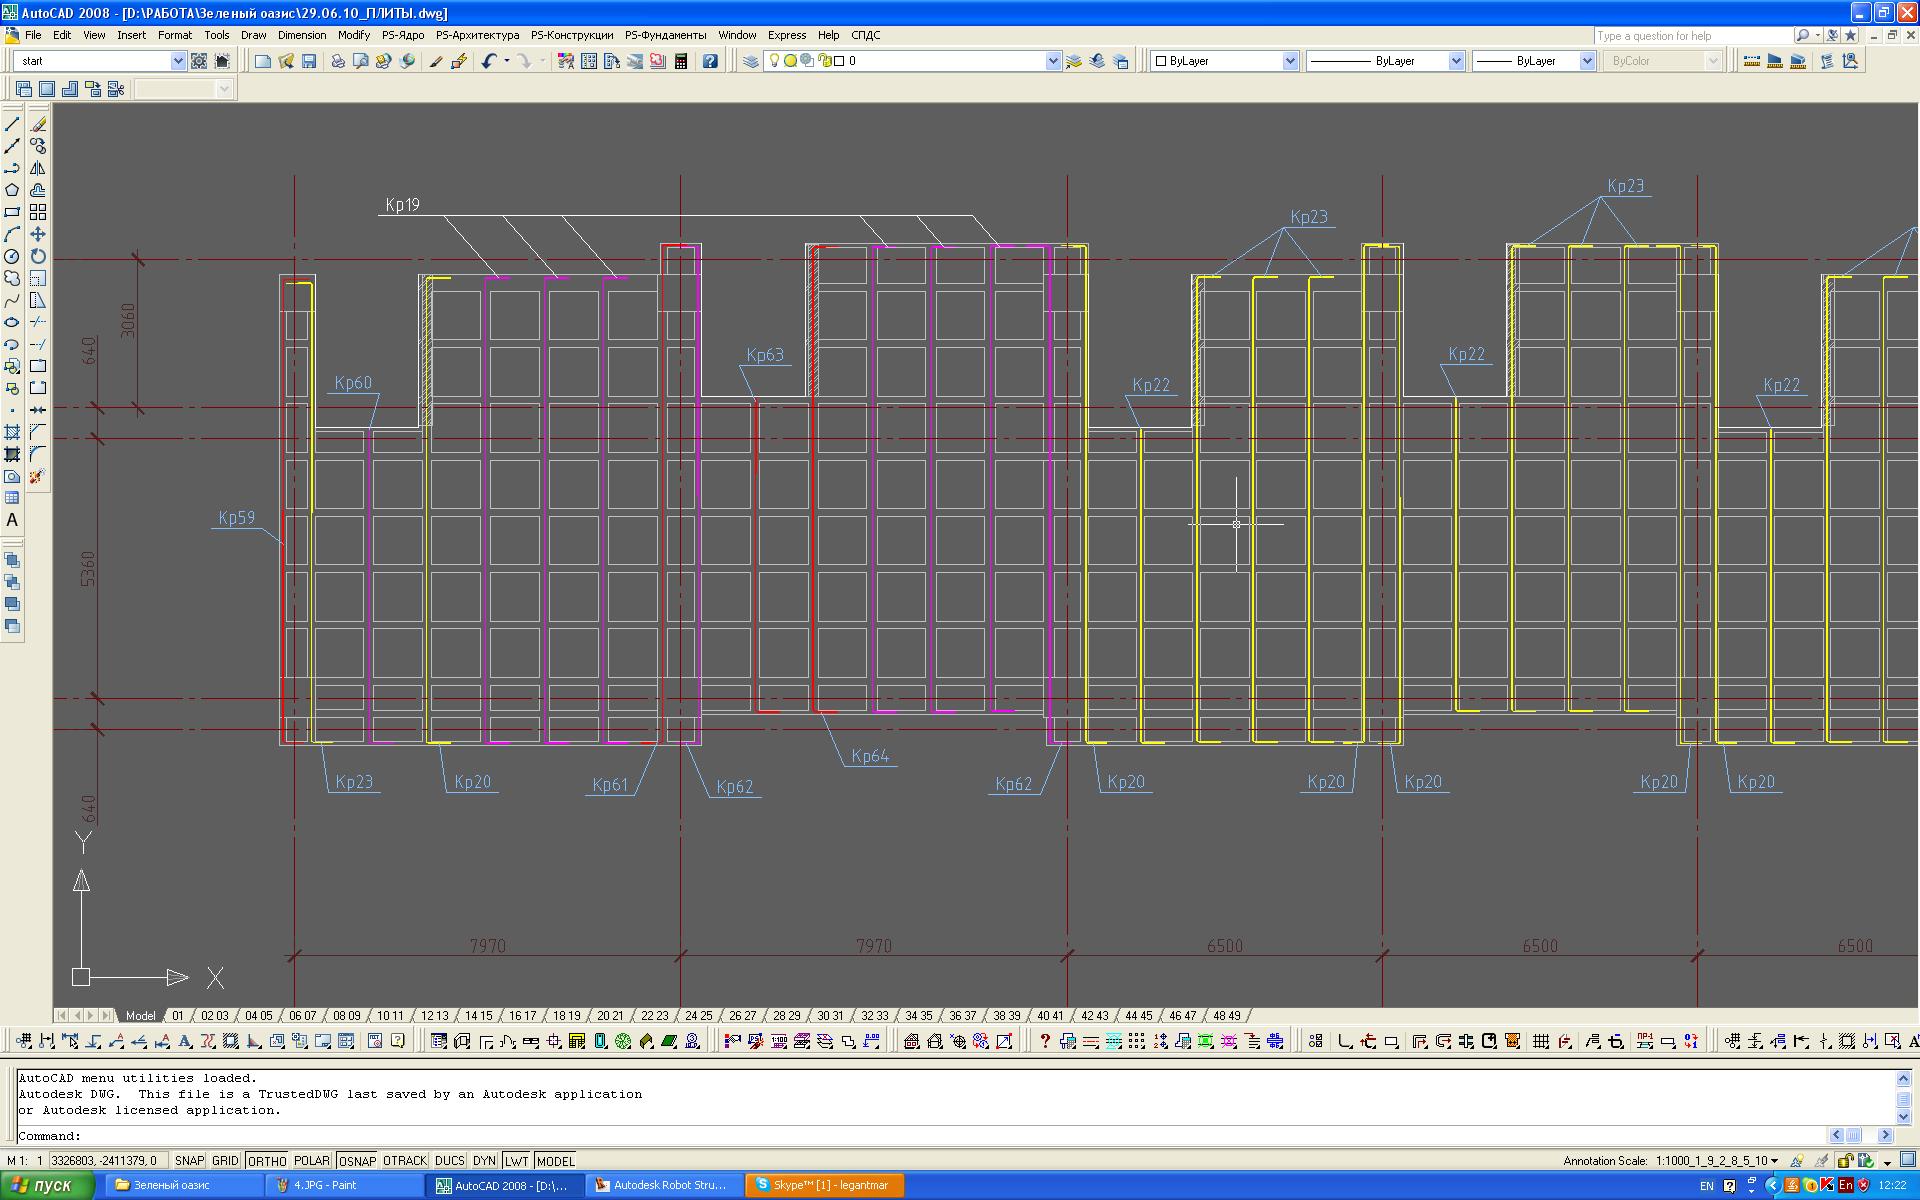The height and width of the screenshot is (1200, 1920).
Task: Expand the ByLayer color dropdown
Action: tap(1289, 61)
